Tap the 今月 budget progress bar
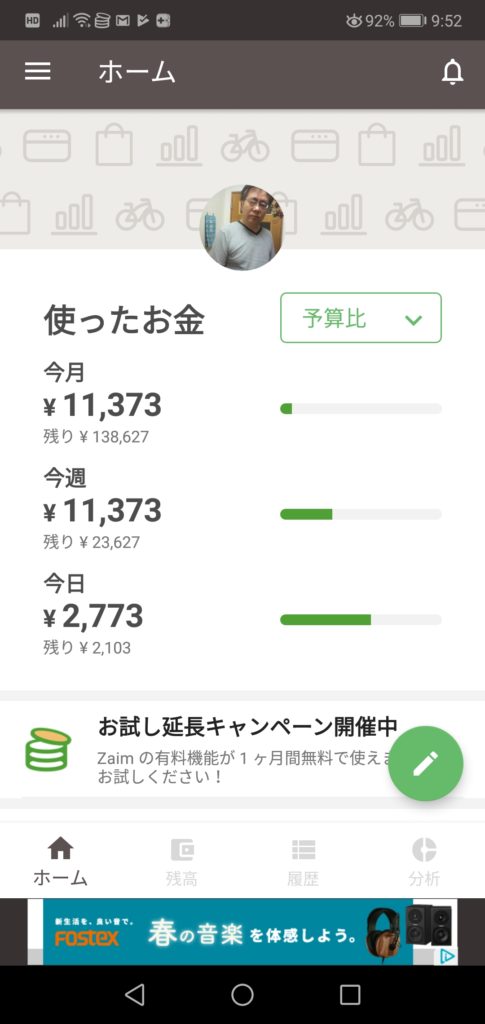This screenshot has height=1024, width=485. (361, 409)
